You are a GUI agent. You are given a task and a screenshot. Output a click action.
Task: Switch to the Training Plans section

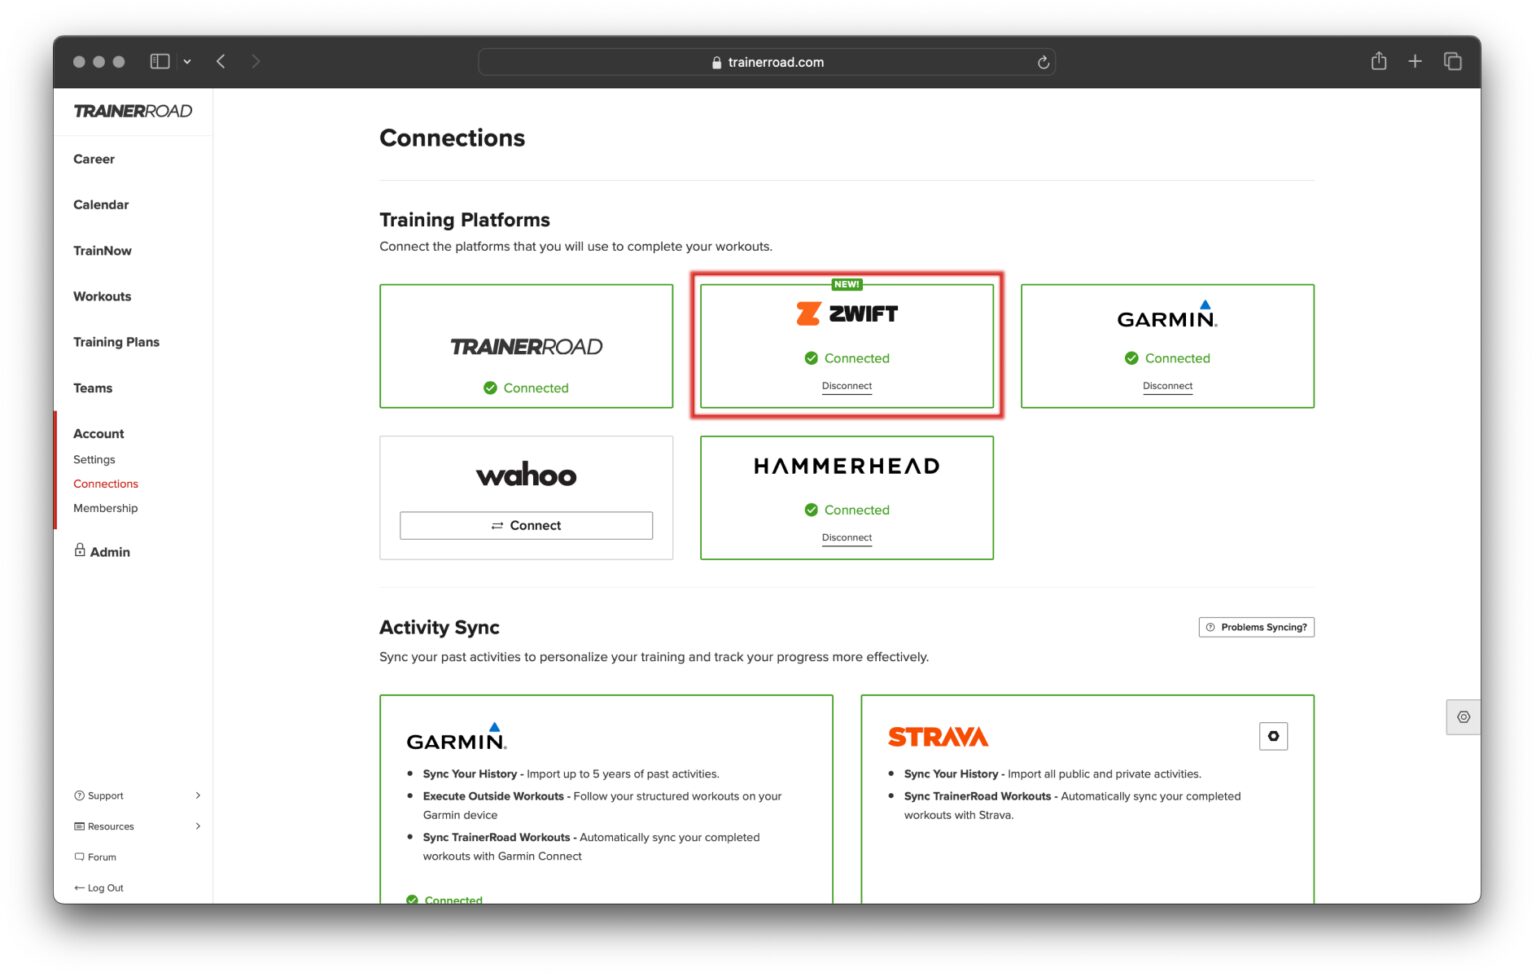coord(116,341)
